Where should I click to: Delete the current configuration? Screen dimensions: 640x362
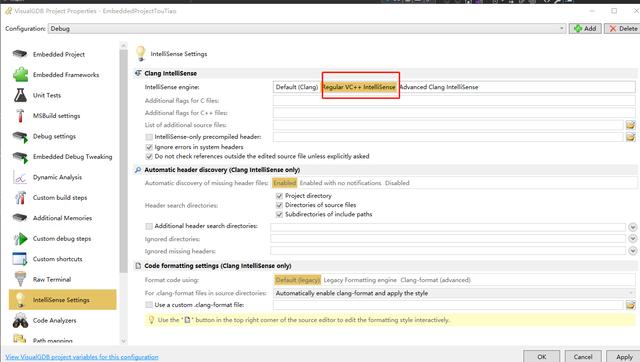click(622, 29)
